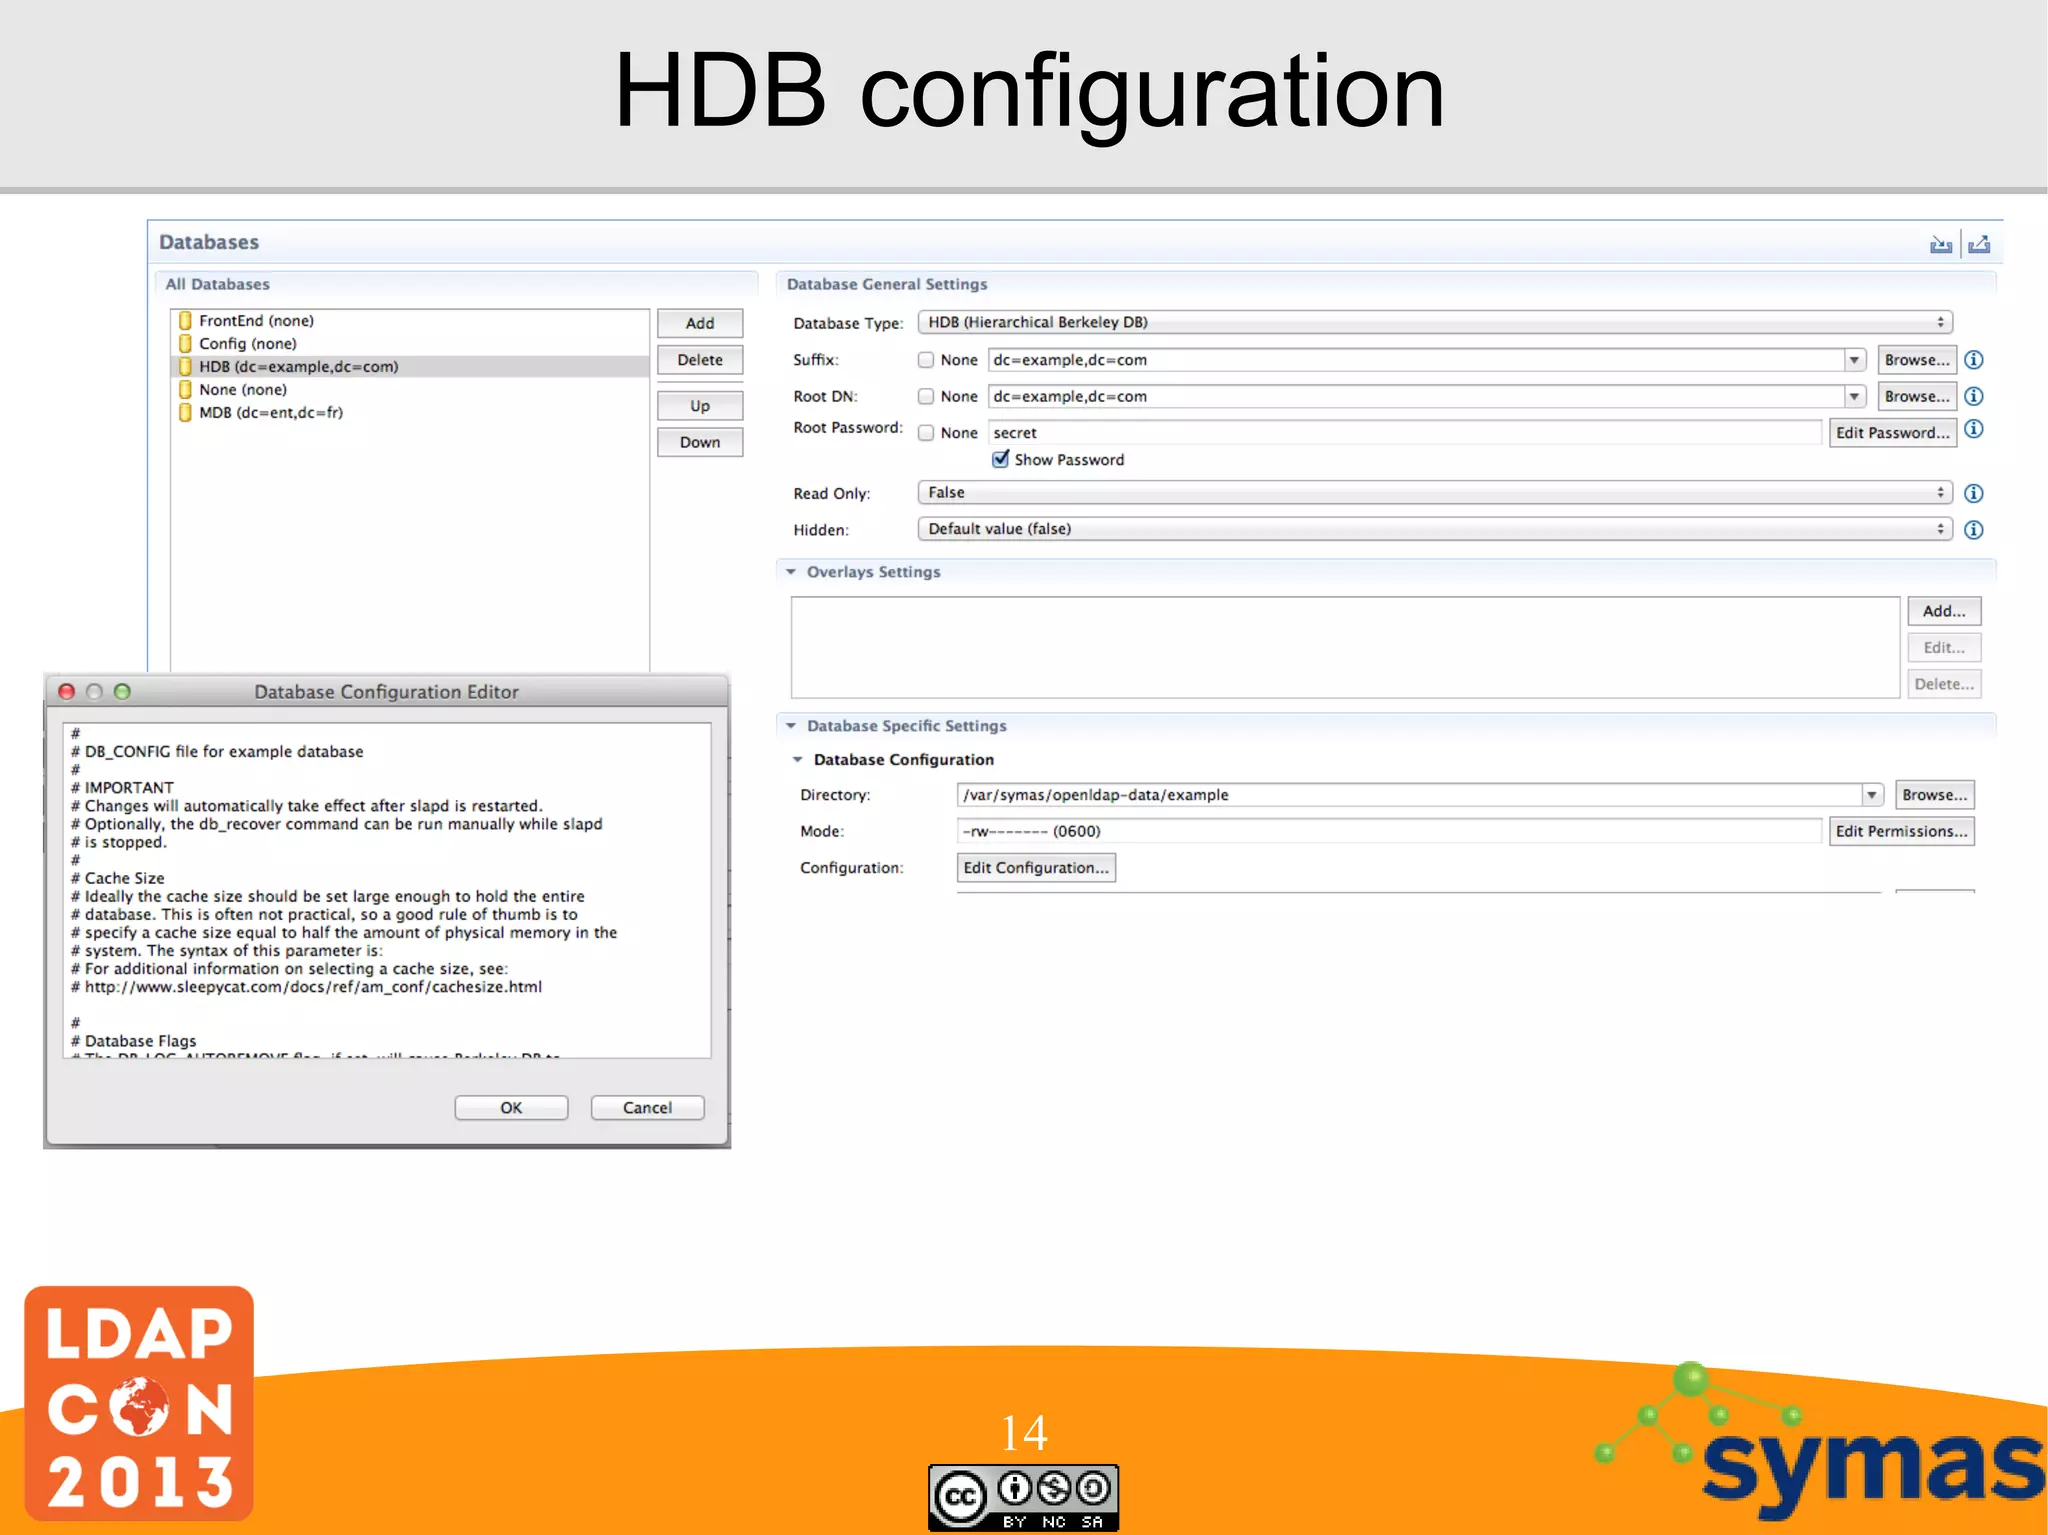Select the Config (none) database icon
This screenshot has height=1535, width=2048.
[185, 343]
